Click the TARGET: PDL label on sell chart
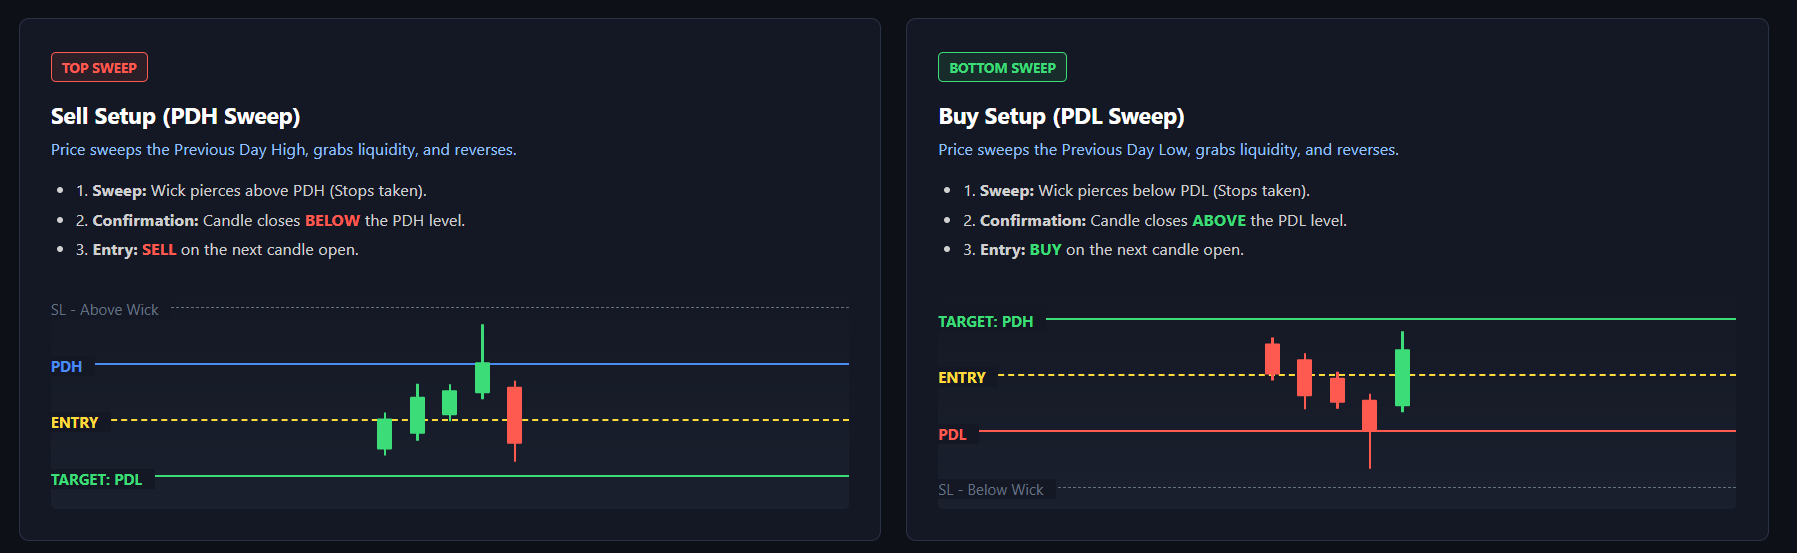This screenshot has height=553, width=1797. point(97,480)
